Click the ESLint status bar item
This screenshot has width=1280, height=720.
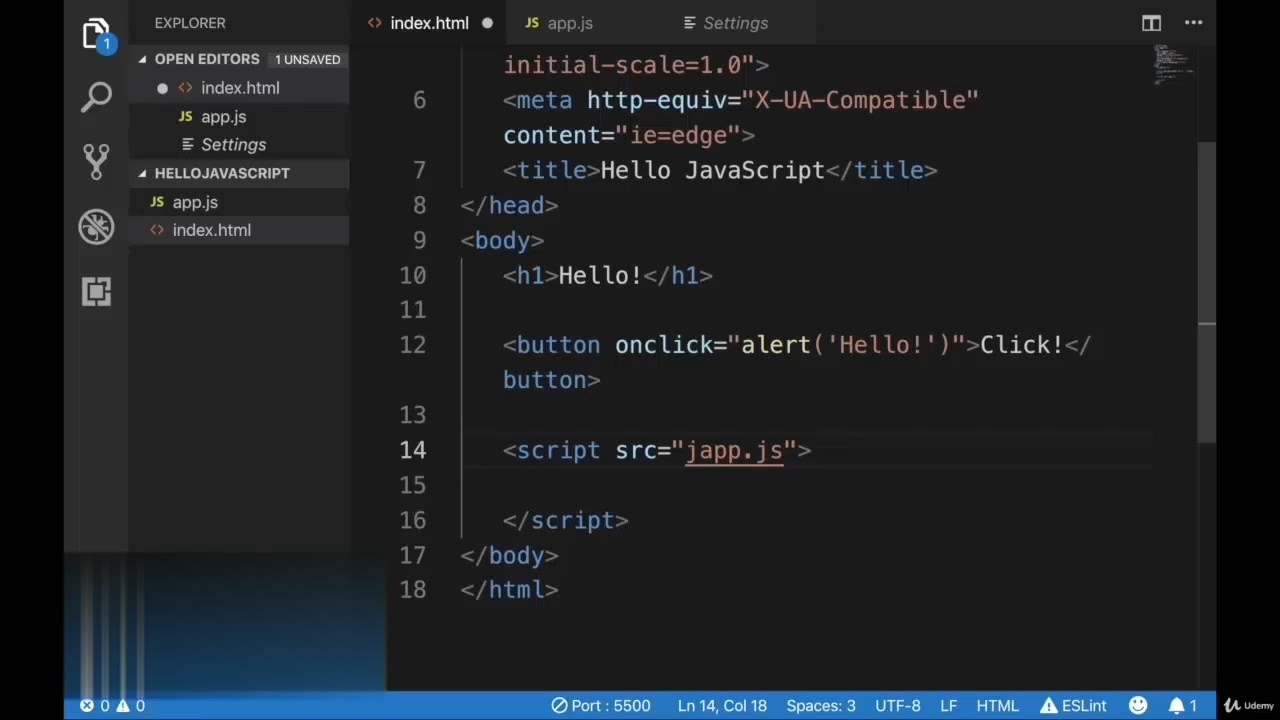[1073, 705]
